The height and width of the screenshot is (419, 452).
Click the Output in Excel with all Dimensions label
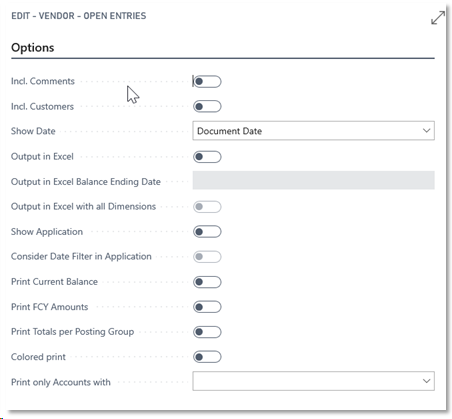pos(83,206)
